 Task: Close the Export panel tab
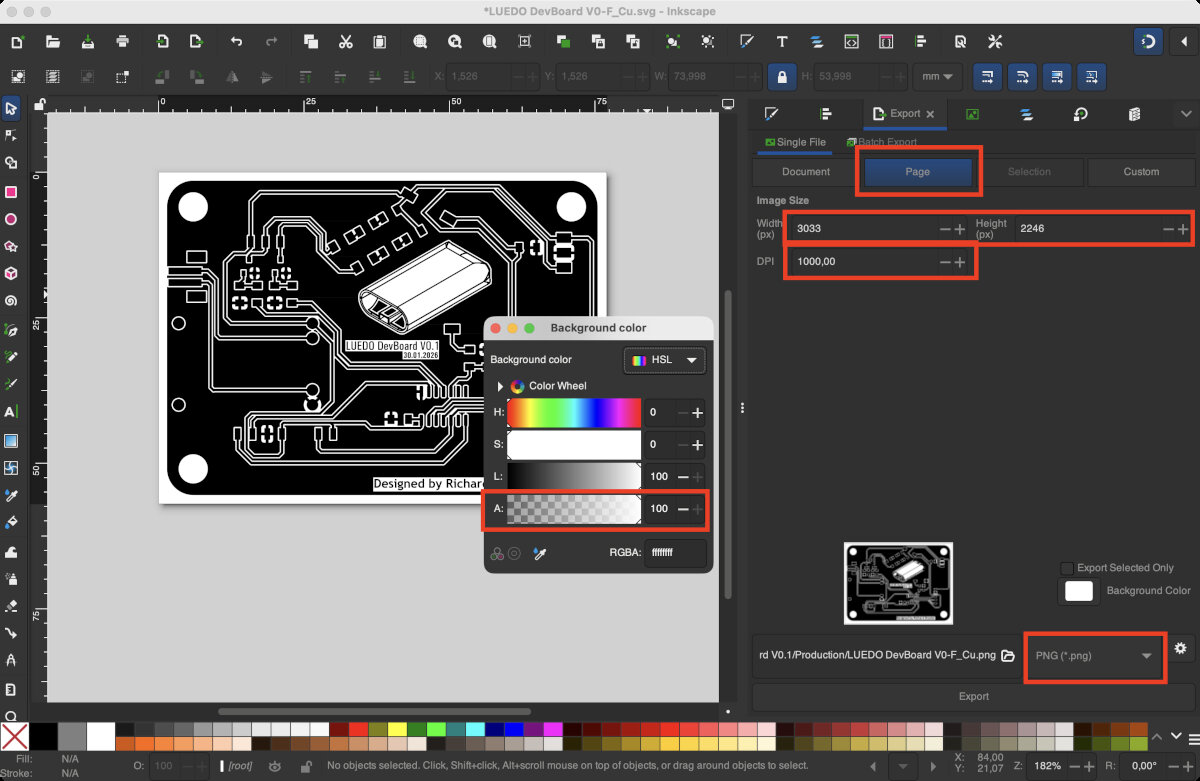click(x=931, y=114)
